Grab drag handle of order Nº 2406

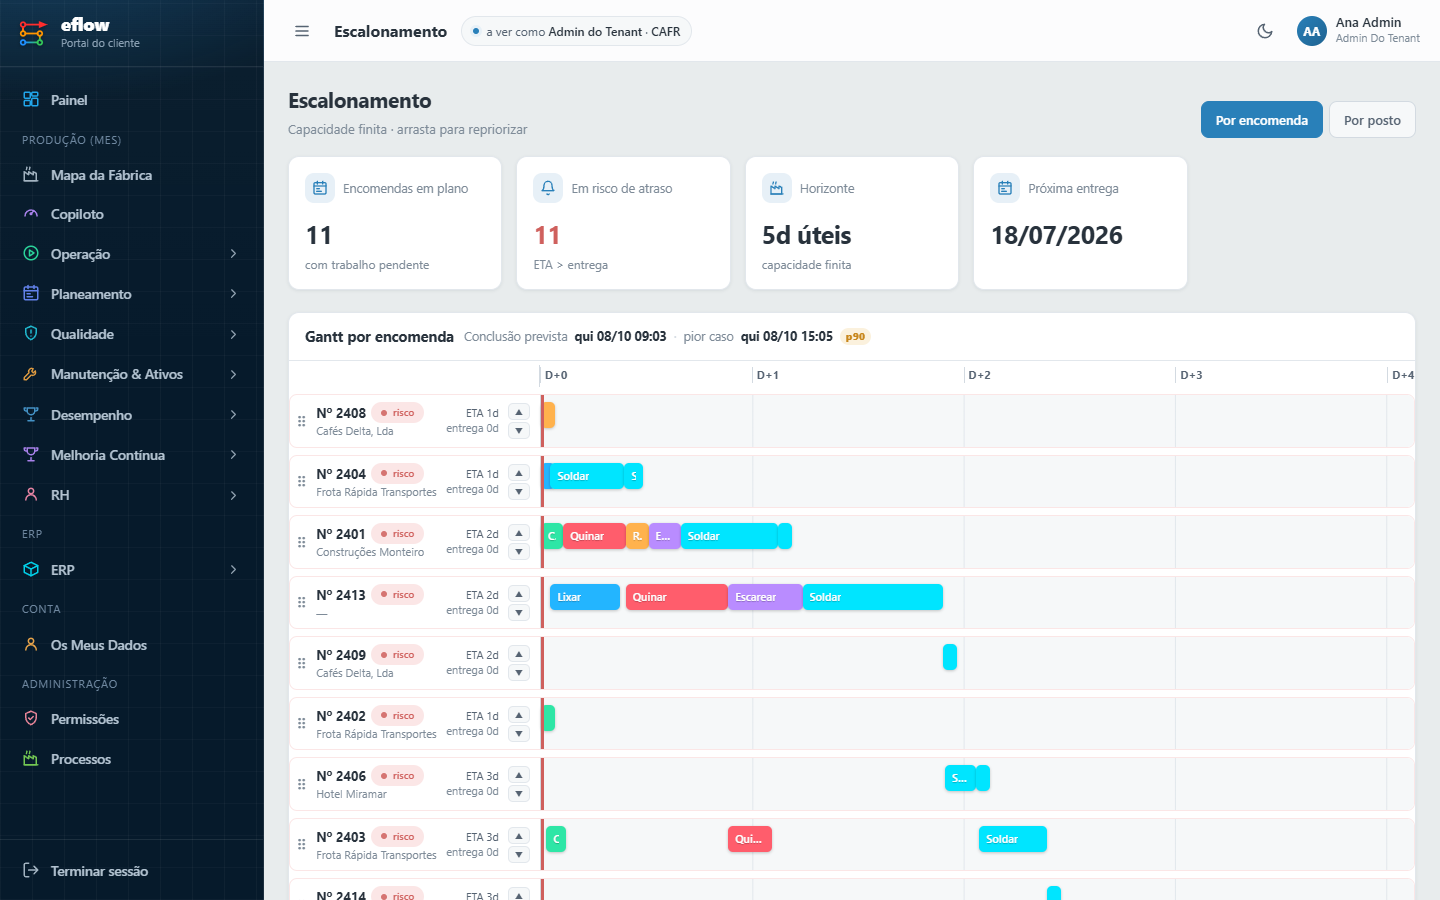click(302, 784)
